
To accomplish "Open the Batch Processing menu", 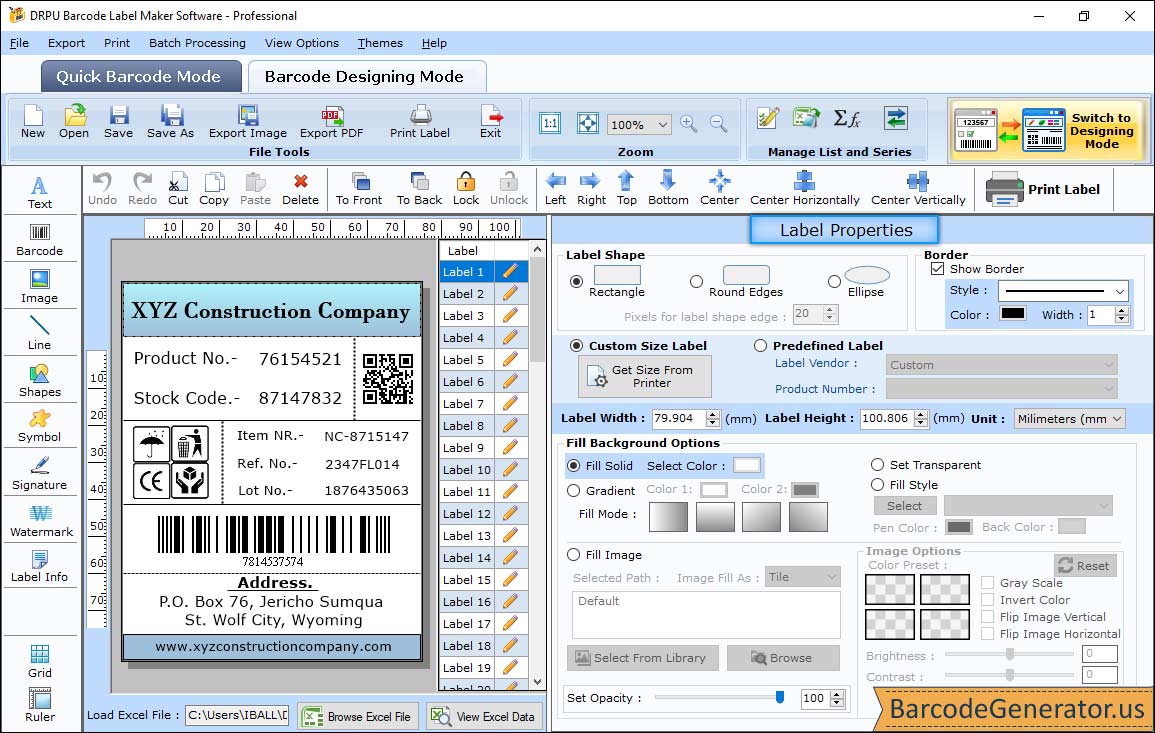I will [197, 43].
